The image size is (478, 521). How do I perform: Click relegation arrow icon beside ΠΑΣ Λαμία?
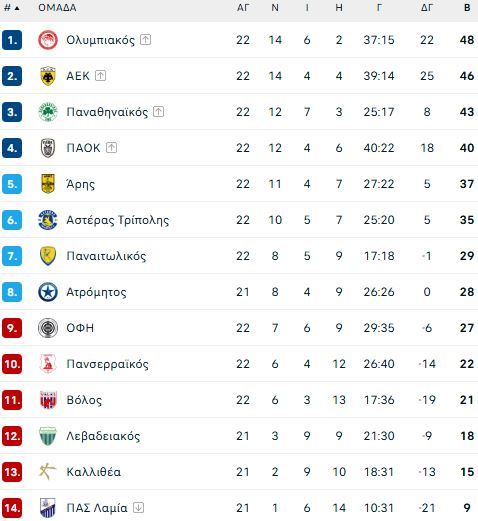138,508
